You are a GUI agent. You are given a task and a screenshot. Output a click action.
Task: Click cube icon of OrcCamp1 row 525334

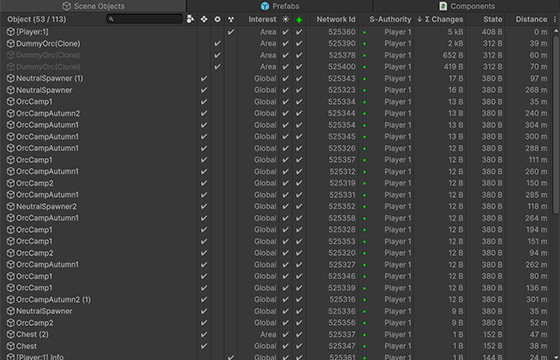(11, 102)
